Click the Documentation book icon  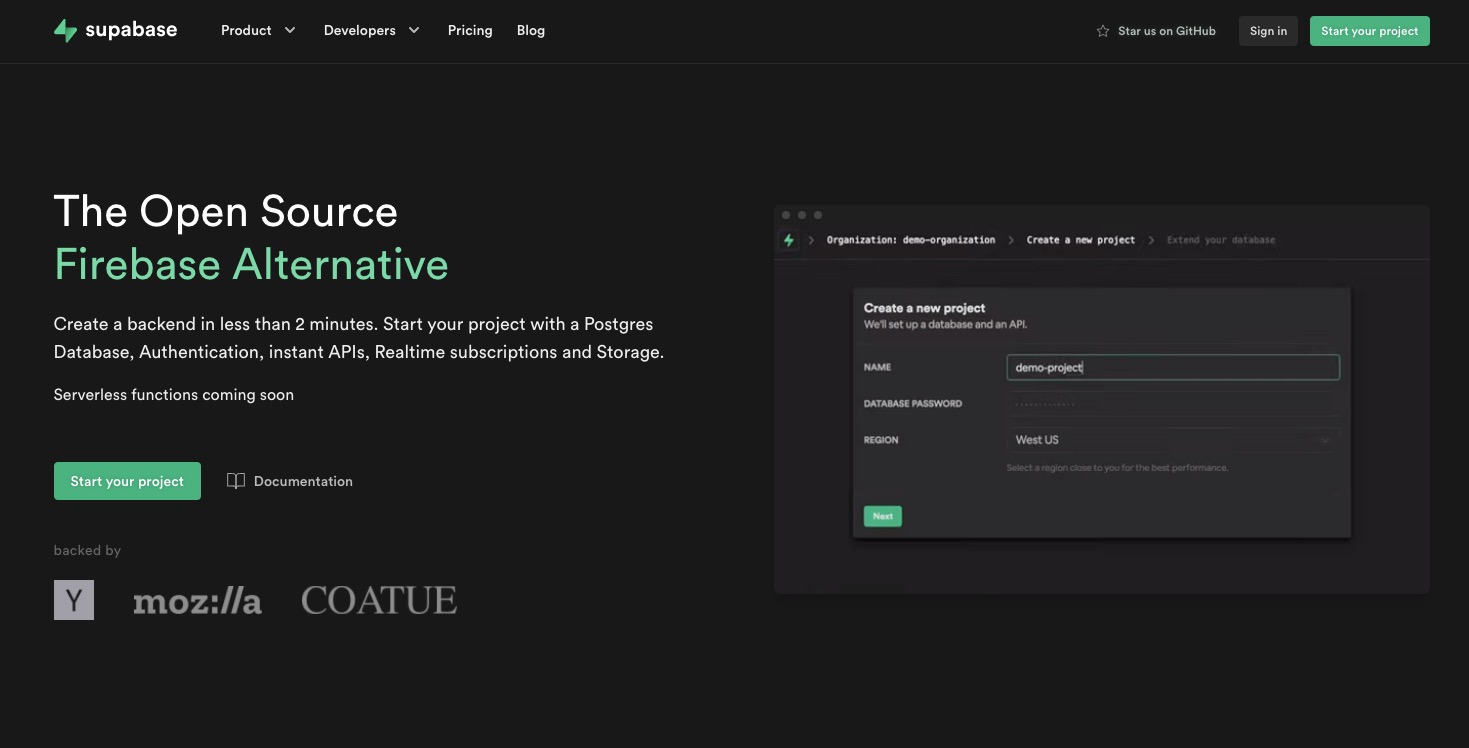(x=236, y=481)
